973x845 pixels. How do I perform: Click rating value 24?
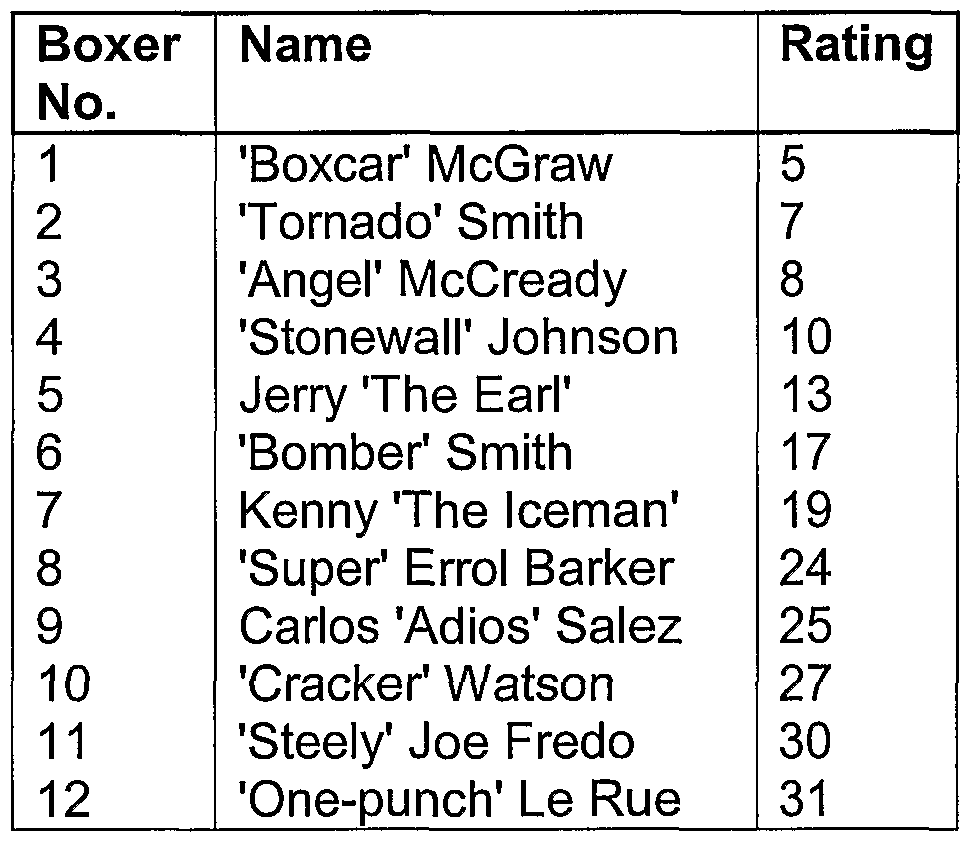coord(805,569)
